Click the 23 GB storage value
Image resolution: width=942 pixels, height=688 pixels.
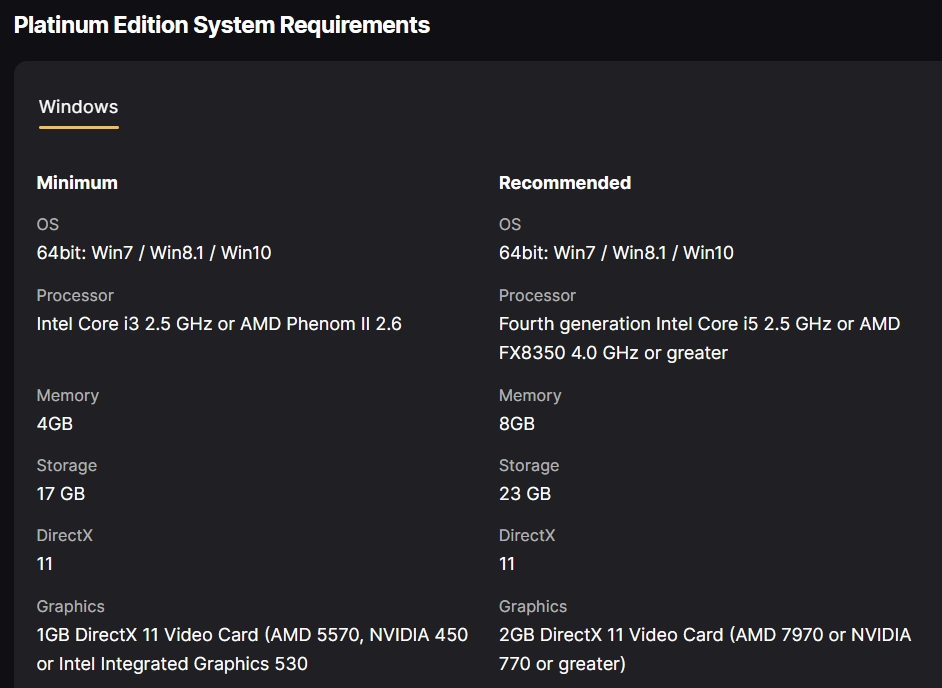524,494
